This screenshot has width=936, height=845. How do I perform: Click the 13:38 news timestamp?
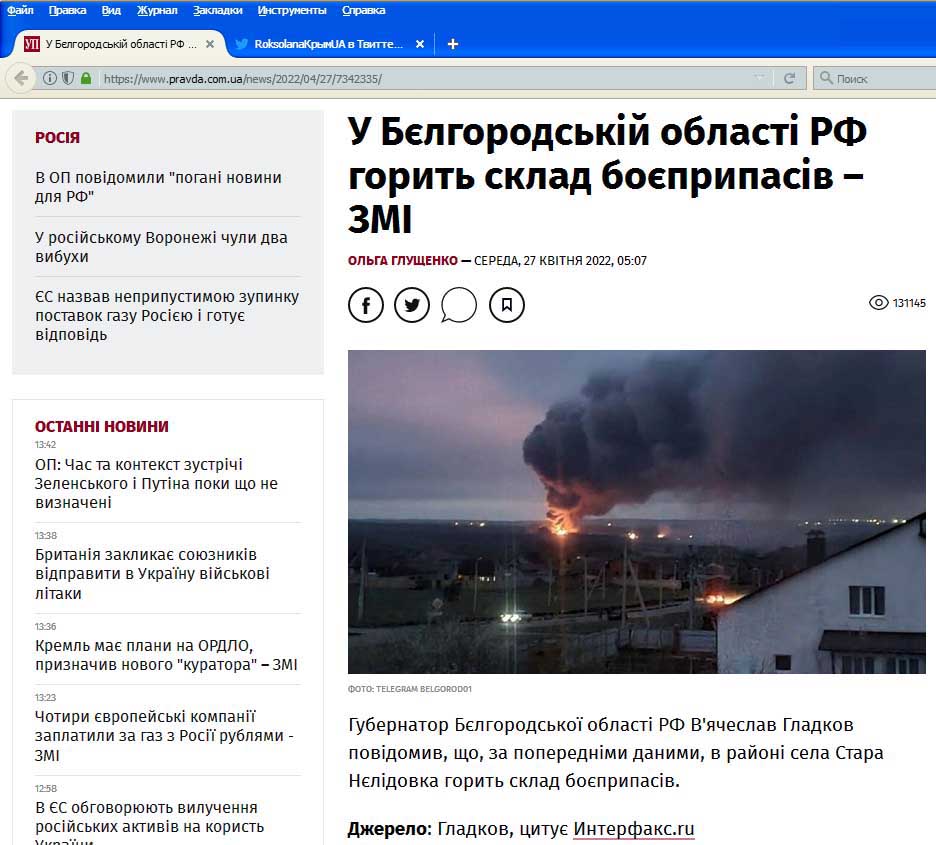coord(45,535)
